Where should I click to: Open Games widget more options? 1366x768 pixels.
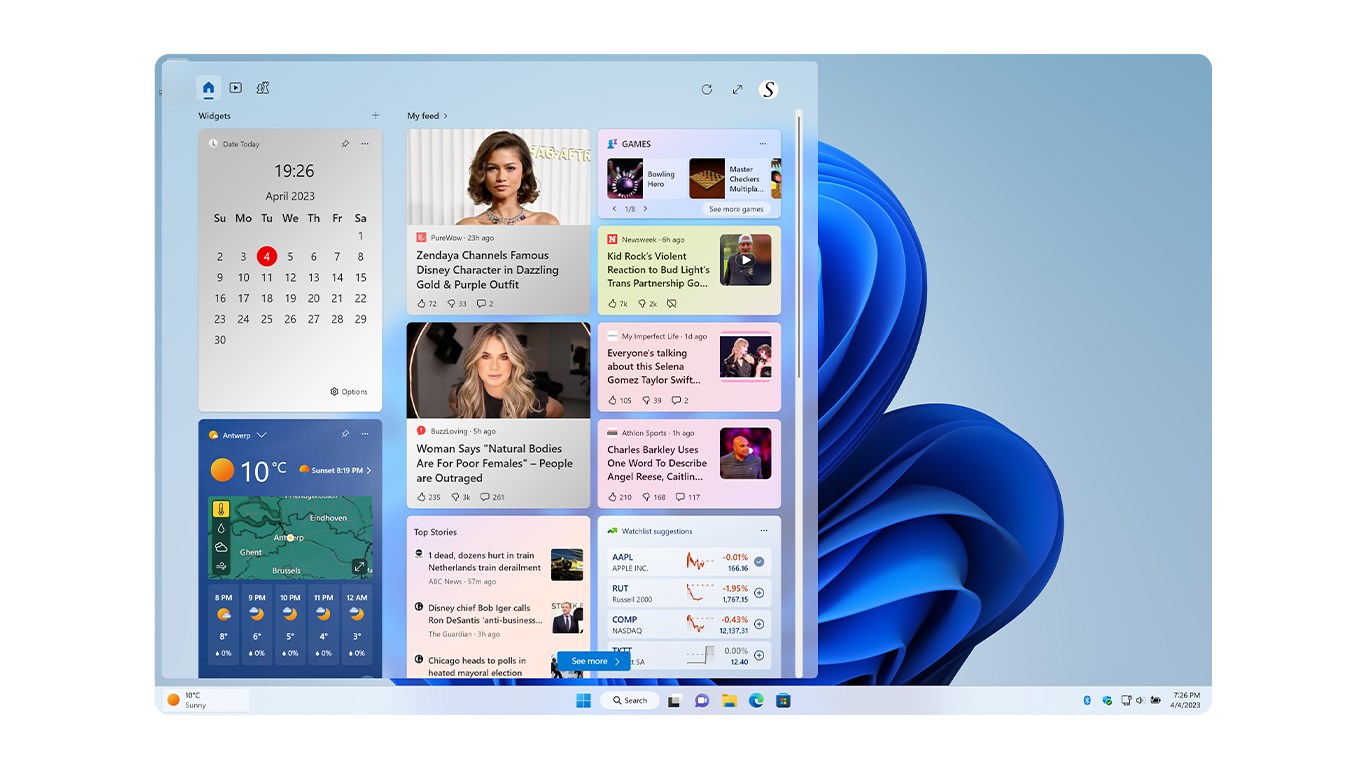(763, 143)
